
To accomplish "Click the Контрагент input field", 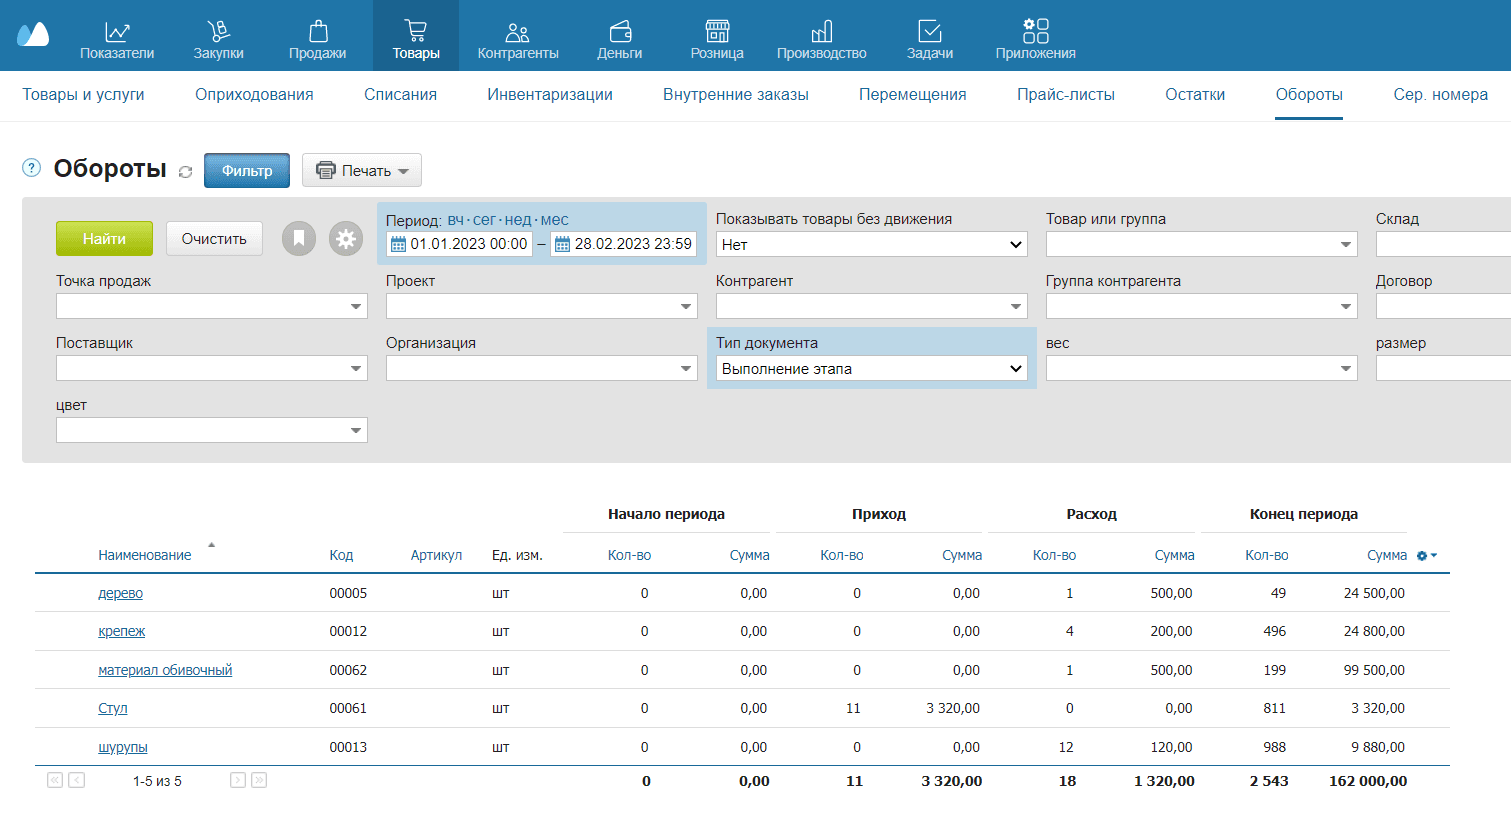I will pyautogui.click(x=860, y=307).
